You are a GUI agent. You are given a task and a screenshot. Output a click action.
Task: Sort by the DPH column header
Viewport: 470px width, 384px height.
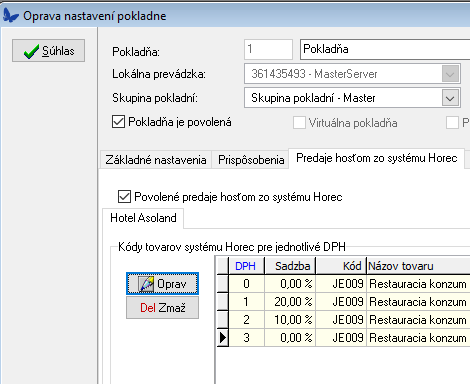246,266
